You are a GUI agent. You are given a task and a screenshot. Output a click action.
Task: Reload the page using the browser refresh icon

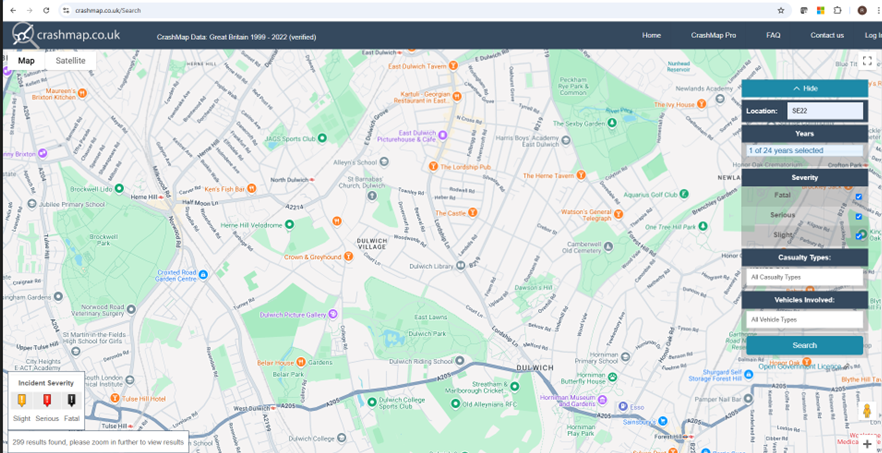[47, 10]
